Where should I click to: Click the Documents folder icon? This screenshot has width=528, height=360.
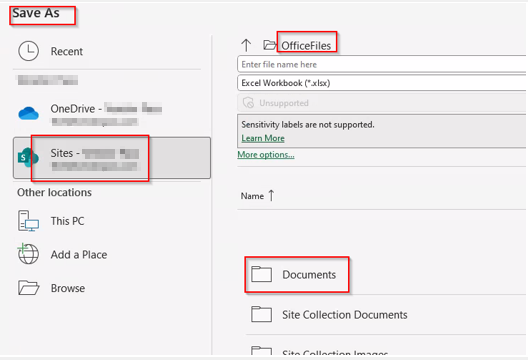tap(261, 274)
